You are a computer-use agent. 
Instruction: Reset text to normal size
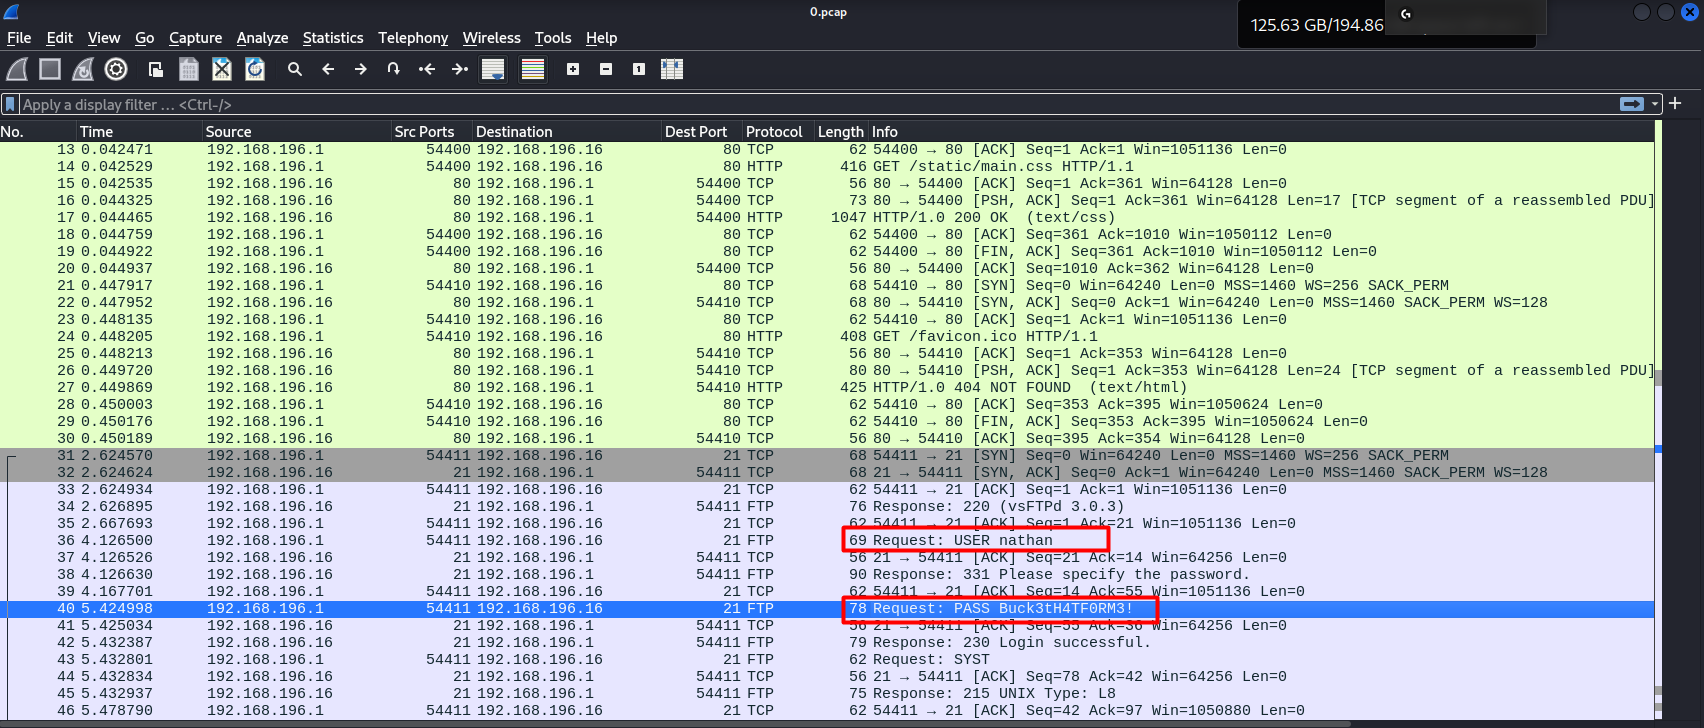pos(639,69)
